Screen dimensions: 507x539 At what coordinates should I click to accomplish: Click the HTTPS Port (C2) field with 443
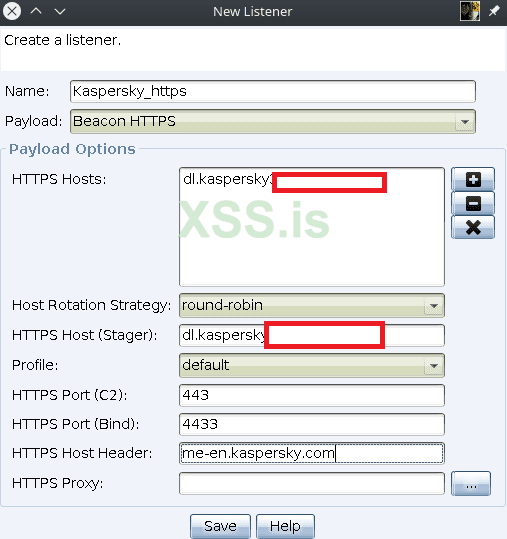(x=312, y=395)
